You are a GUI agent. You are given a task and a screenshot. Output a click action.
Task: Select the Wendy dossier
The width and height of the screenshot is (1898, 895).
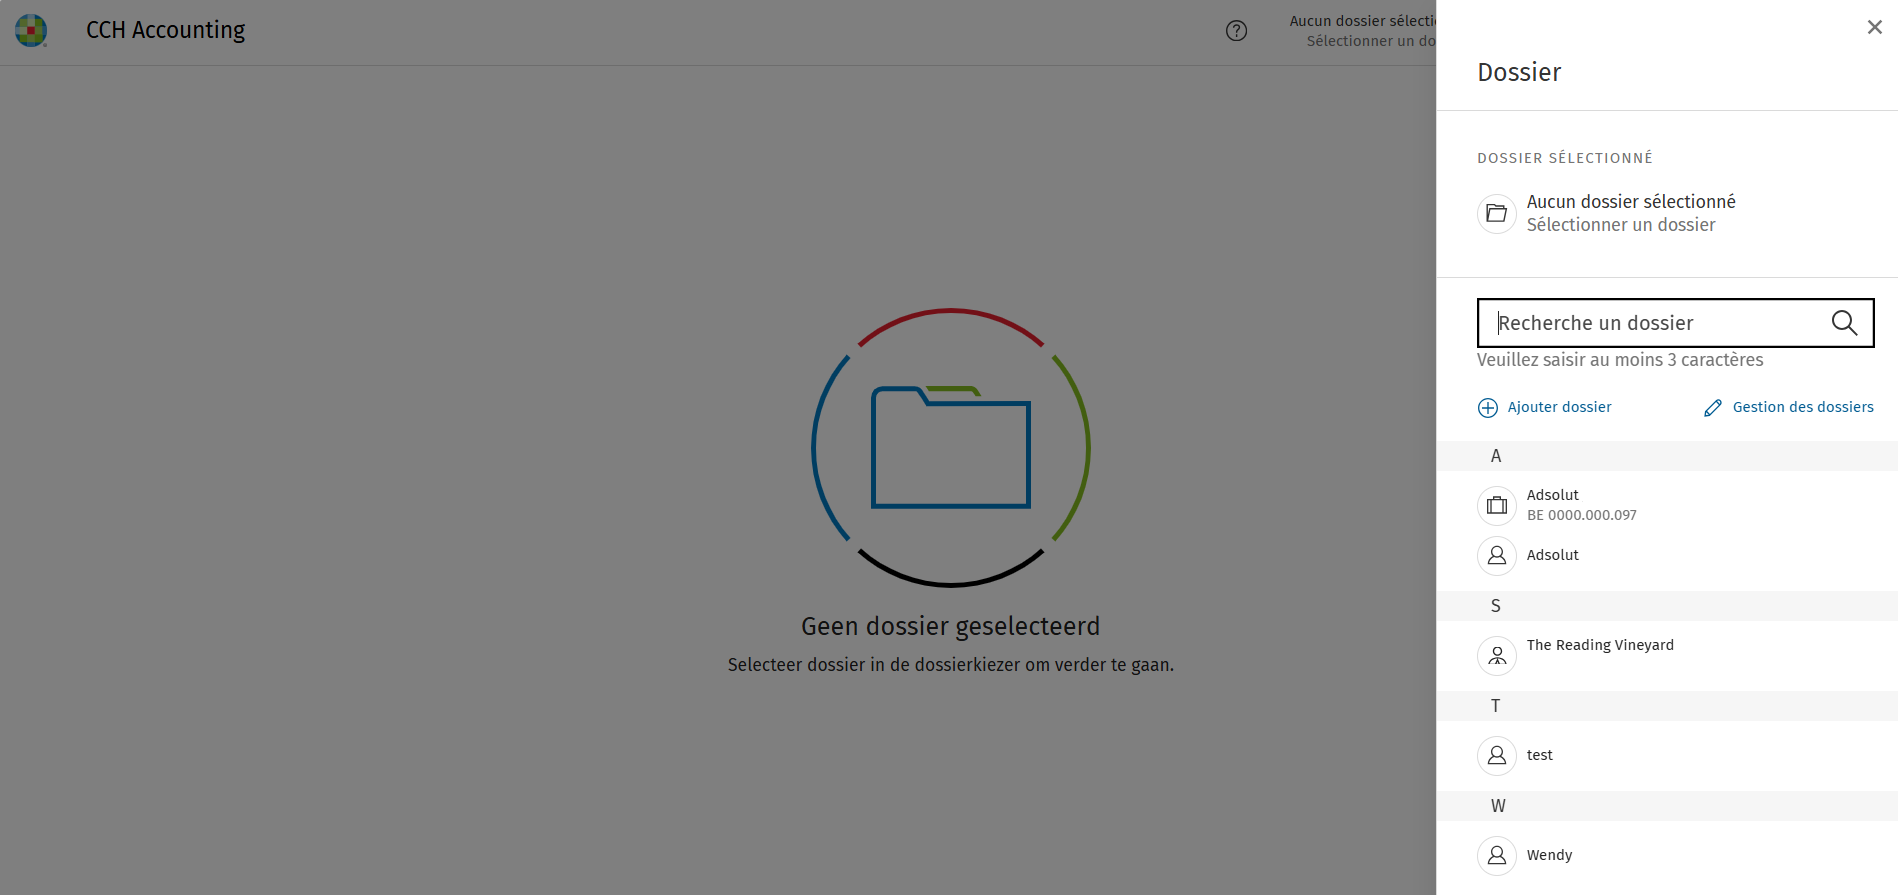tap(1667, 855)
